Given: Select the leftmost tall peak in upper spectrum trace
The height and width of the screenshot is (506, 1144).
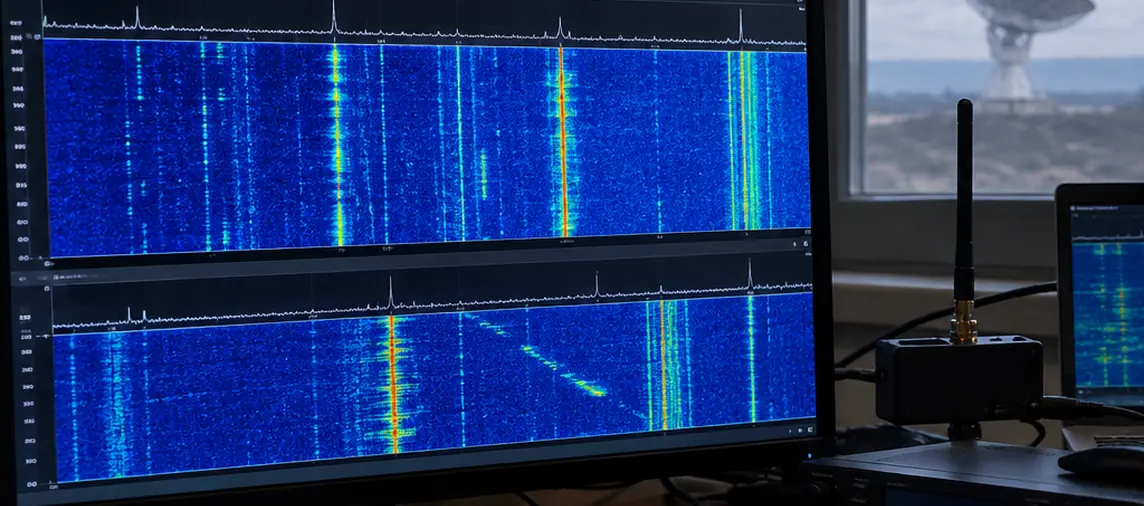Looking at the screenshot, I should [136, 18].
